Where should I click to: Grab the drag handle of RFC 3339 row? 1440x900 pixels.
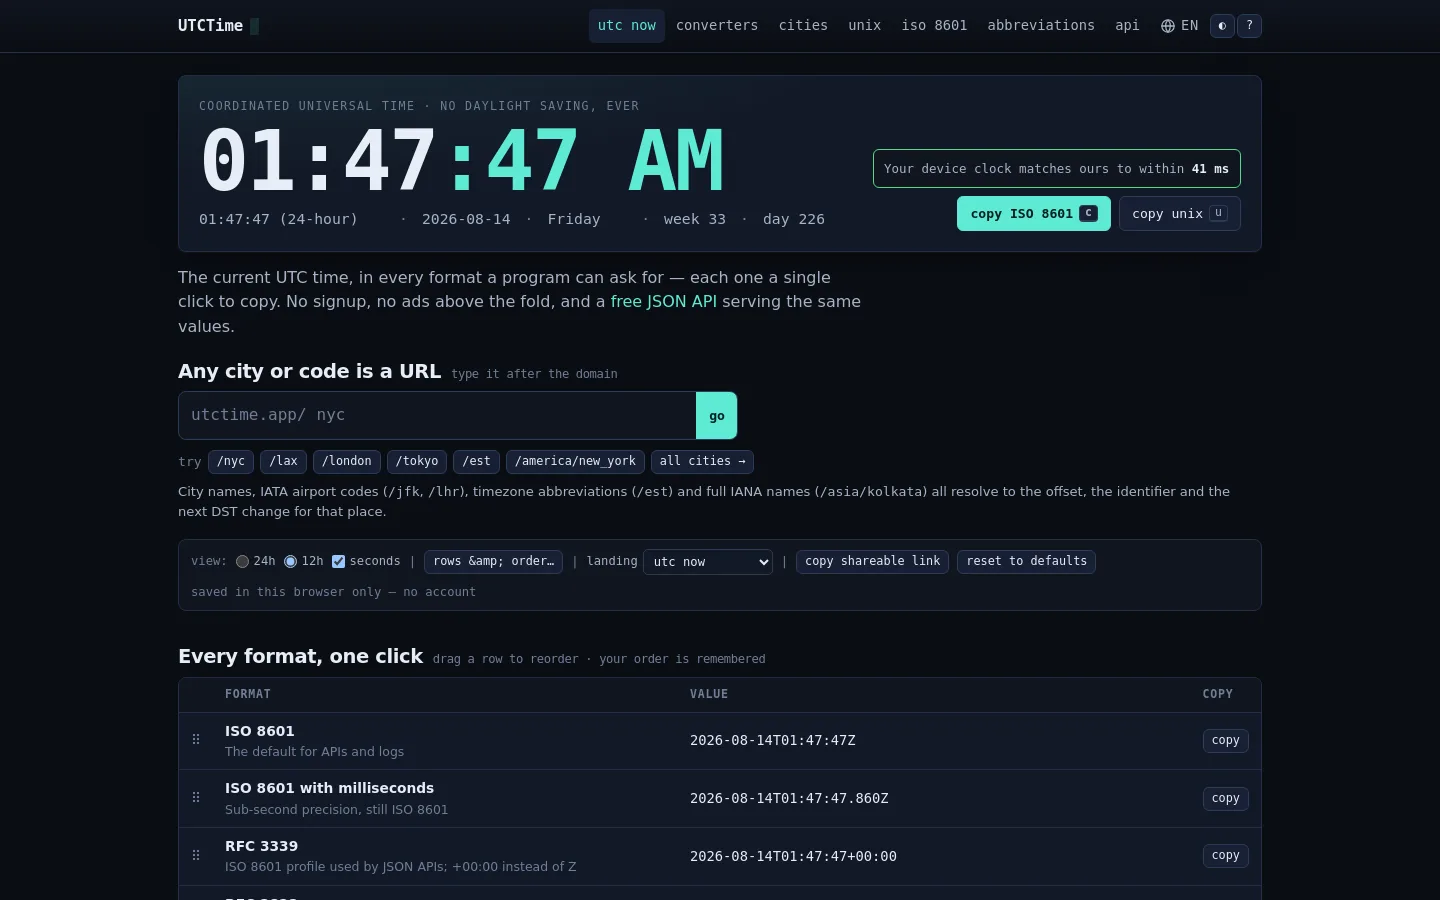coord(196,856)
